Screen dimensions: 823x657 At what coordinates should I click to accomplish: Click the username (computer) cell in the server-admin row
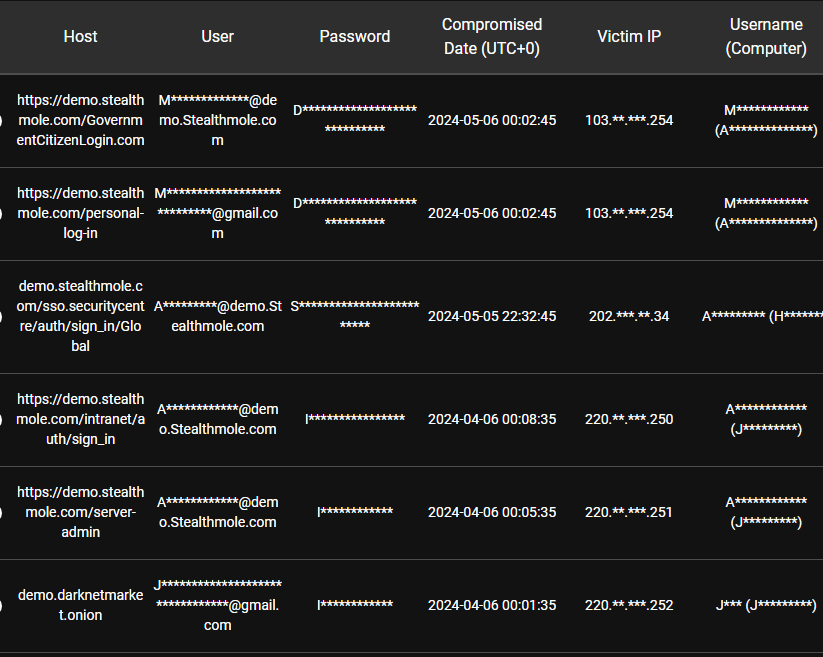766,512
